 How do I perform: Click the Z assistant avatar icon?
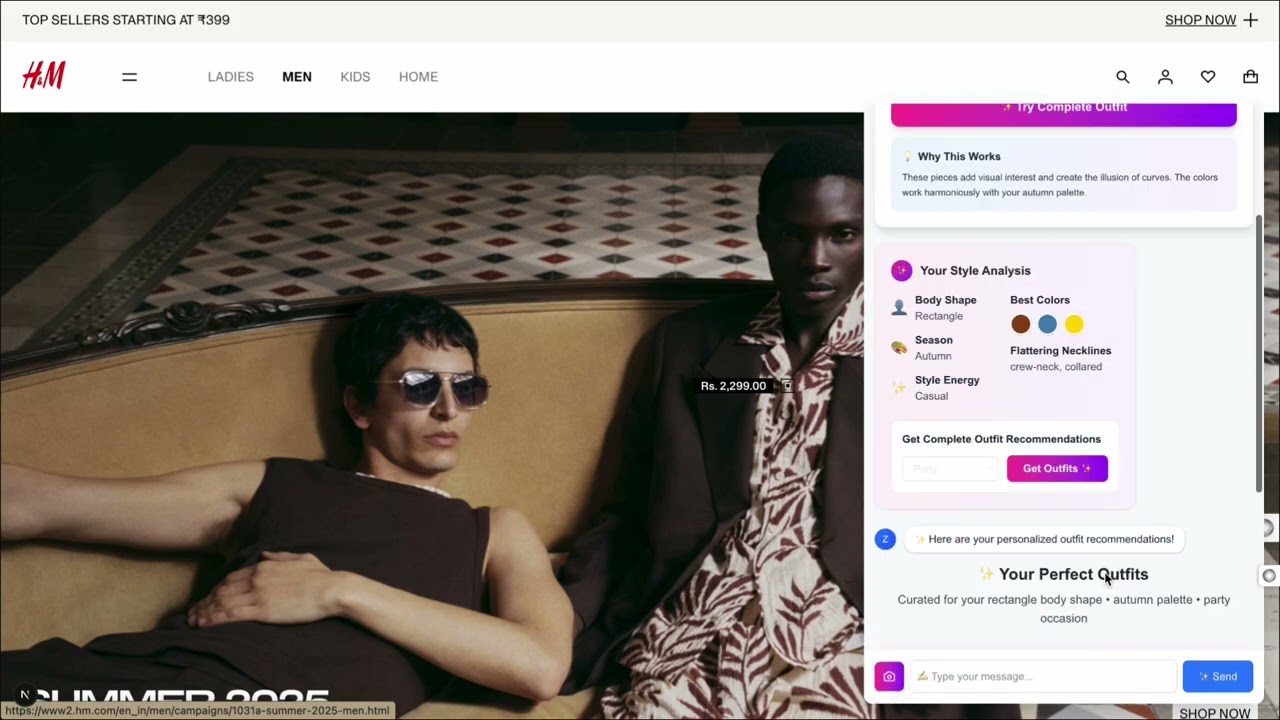pos(885,539)
